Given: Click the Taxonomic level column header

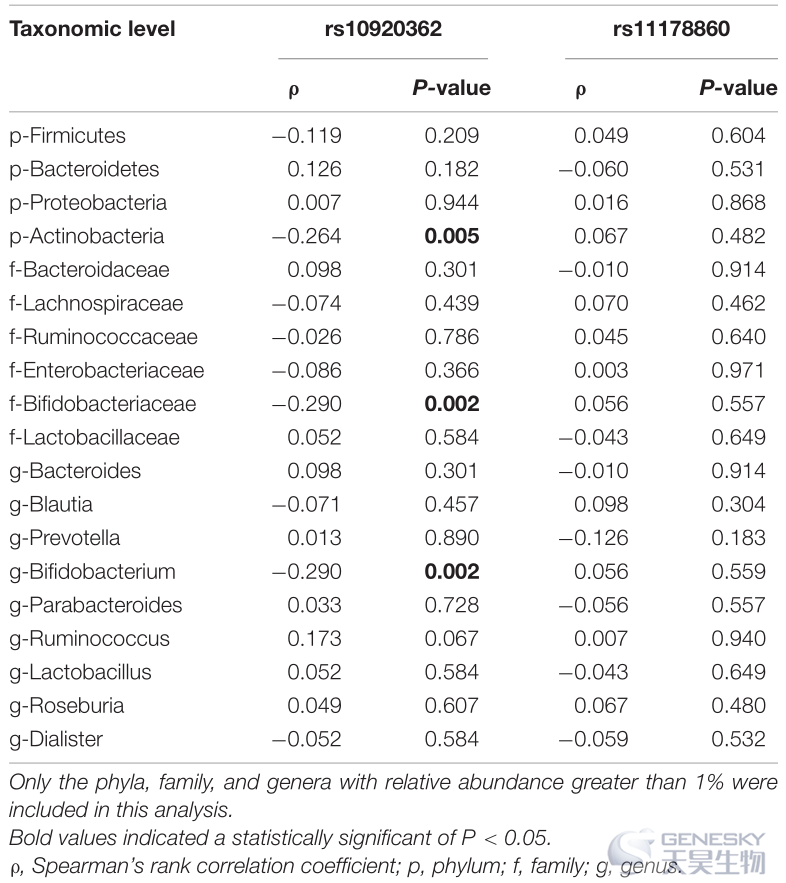Looking at the screenshot, I should coord(92,29).
